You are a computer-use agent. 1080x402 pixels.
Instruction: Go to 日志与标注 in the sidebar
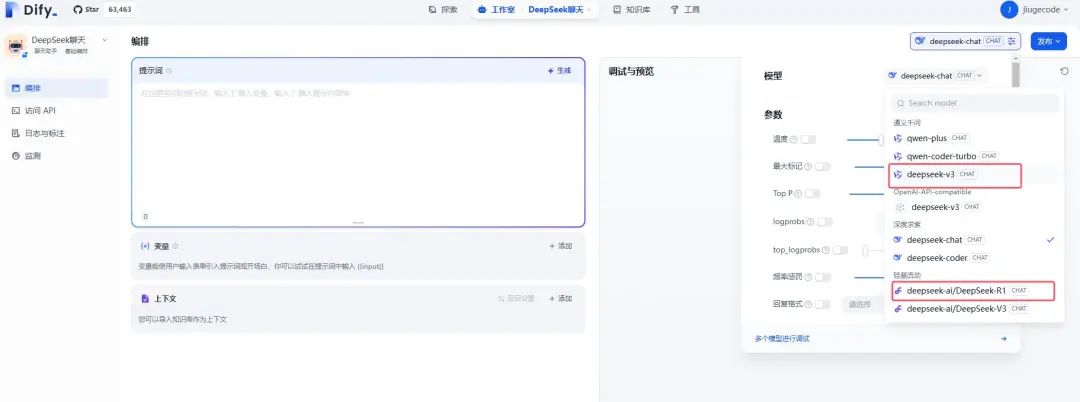click(45, 133)
